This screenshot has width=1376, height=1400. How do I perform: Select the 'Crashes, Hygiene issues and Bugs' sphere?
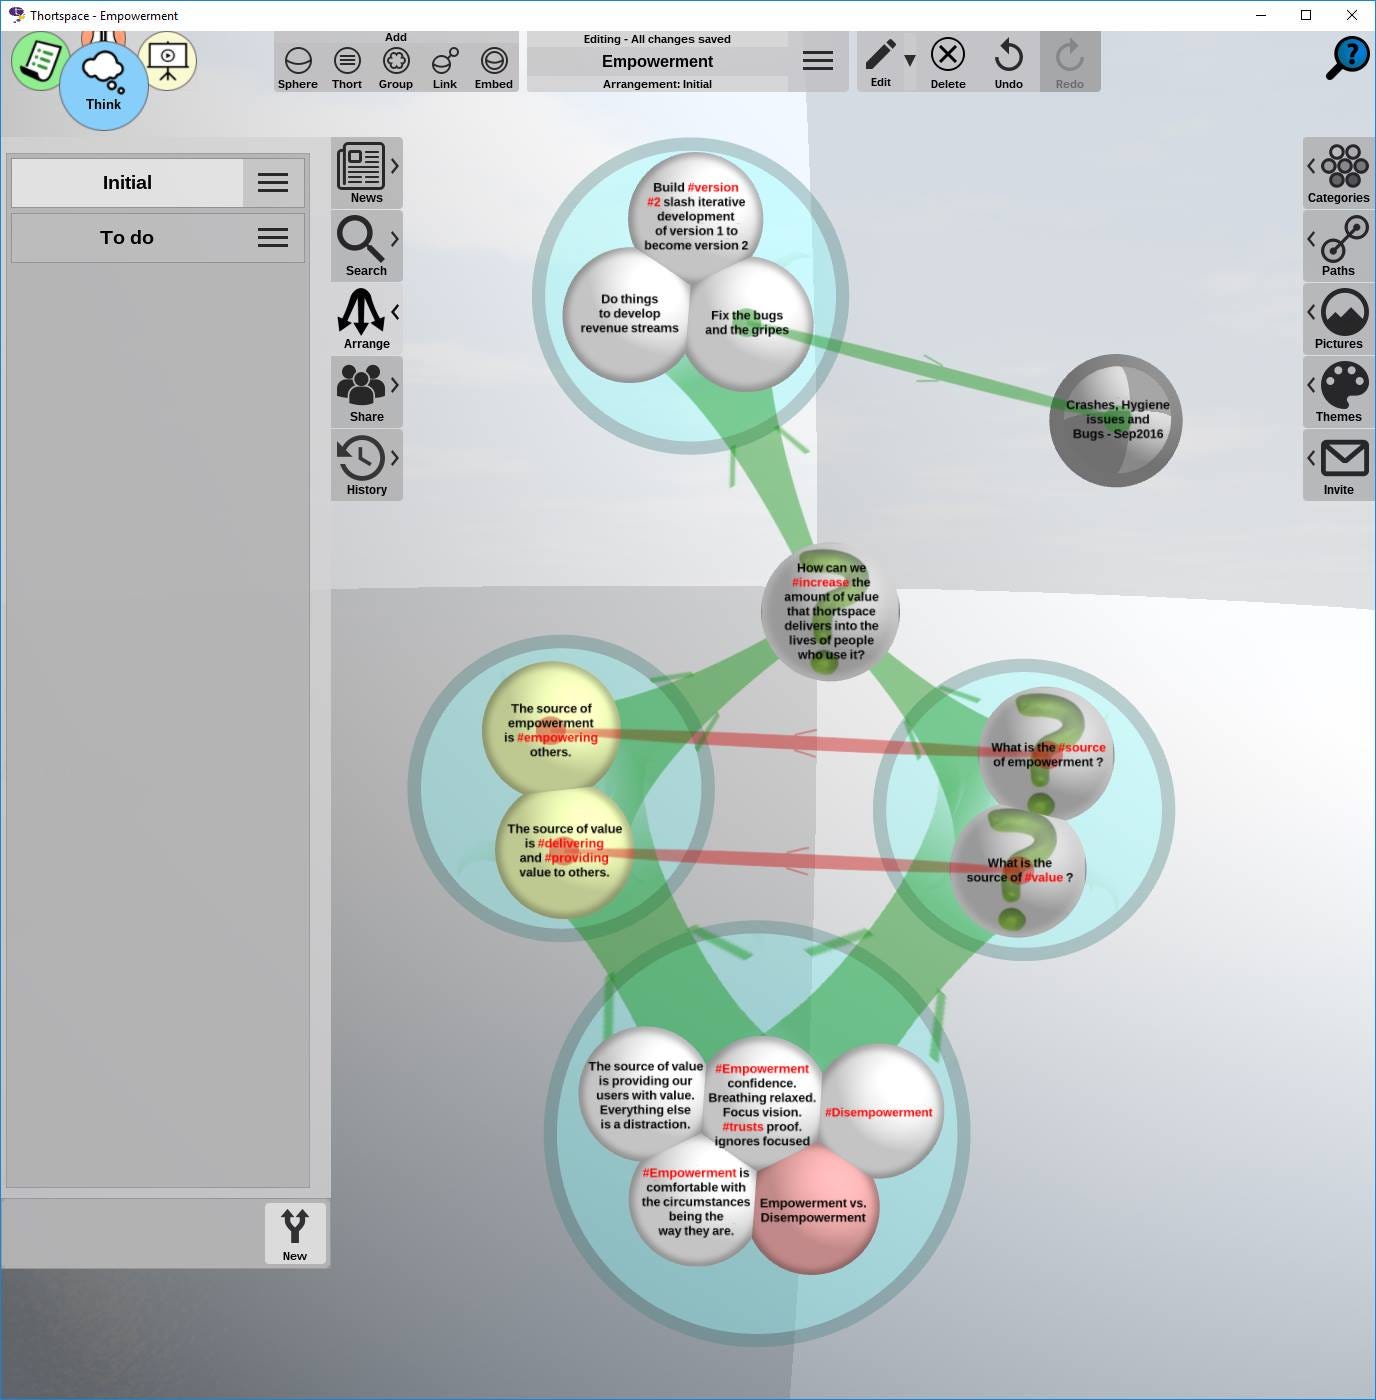tap(1116, 420)
